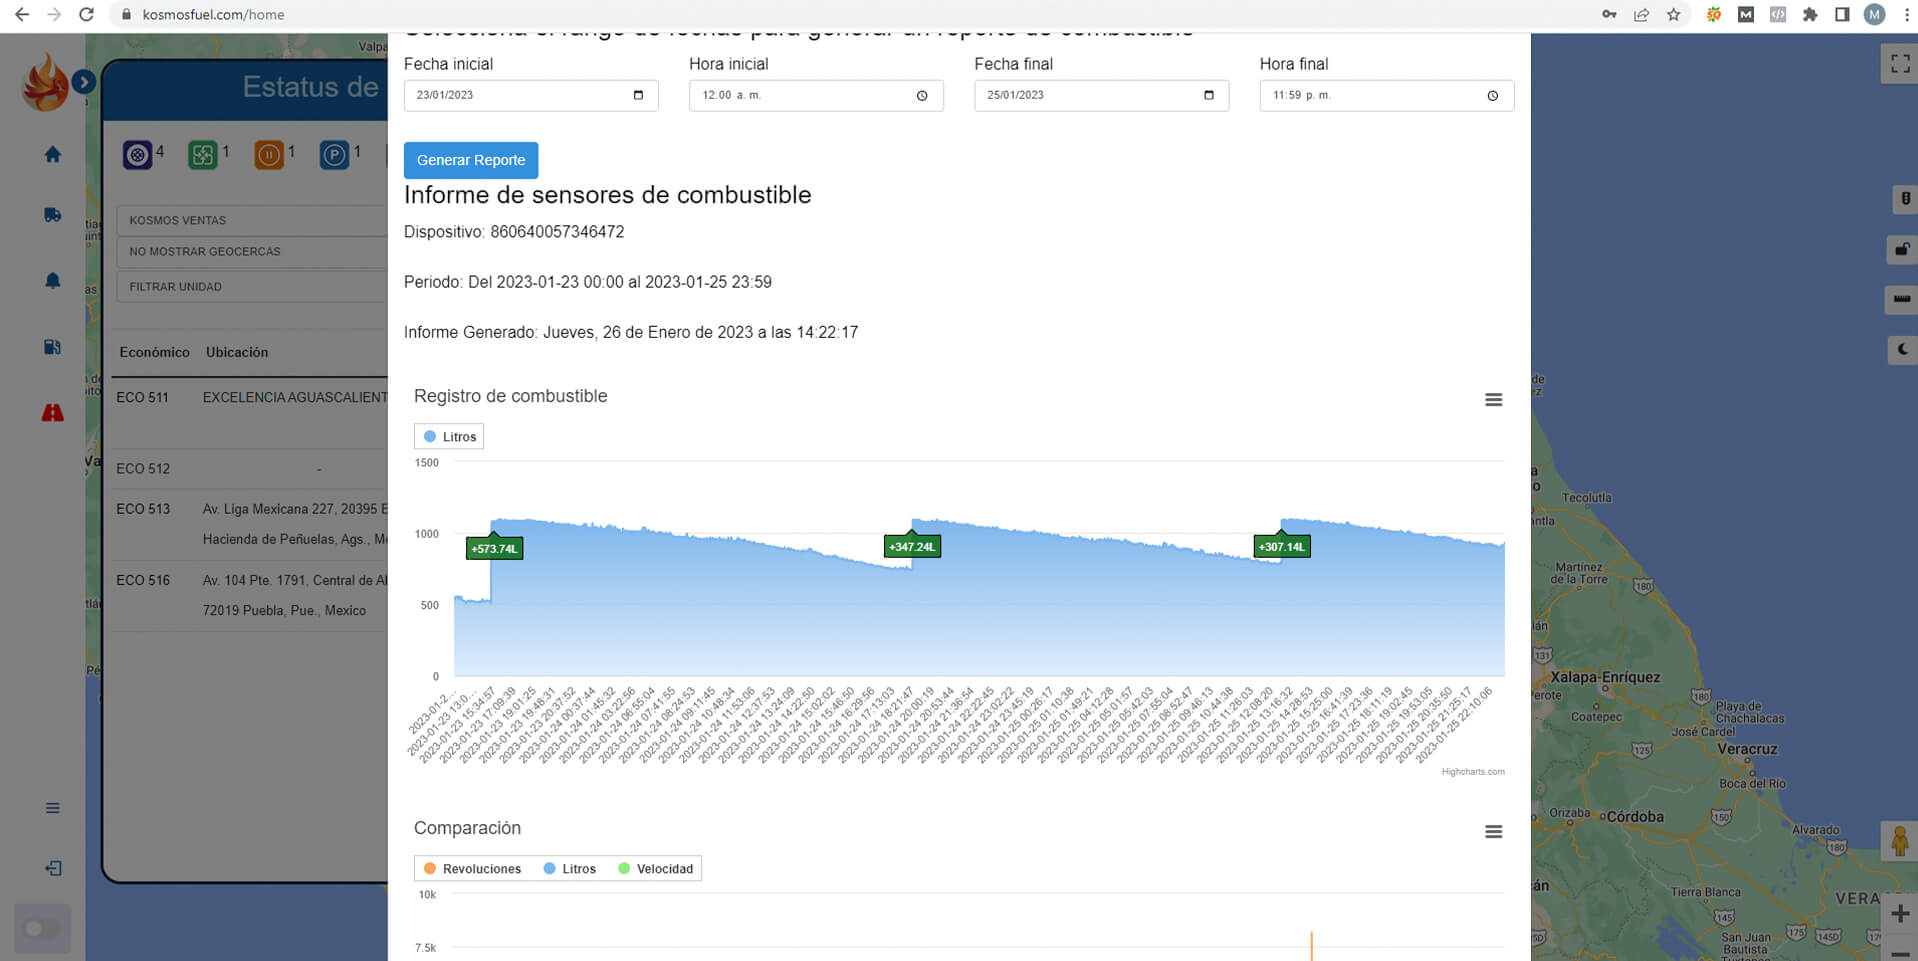Click the +307.14L refuel marker
This screenshot has height=961, width=1918.
[x=1282, y=546]
